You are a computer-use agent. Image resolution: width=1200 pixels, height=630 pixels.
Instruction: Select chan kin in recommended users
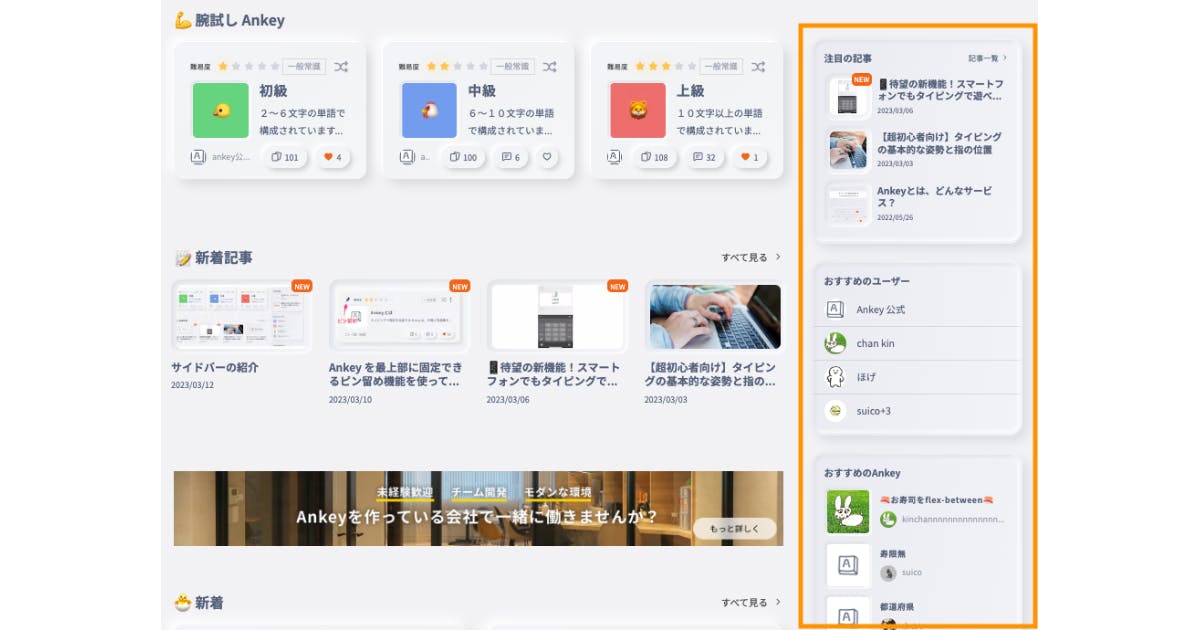(875, 344)
